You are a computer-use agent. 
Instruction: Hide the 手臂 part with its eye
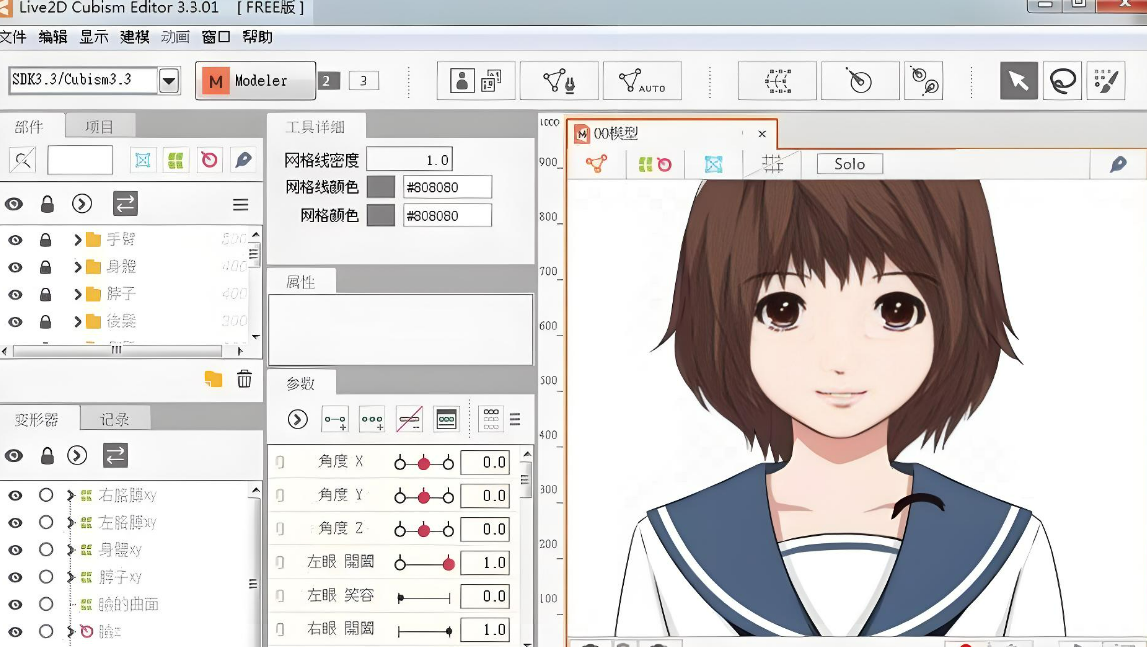[15, 239]
